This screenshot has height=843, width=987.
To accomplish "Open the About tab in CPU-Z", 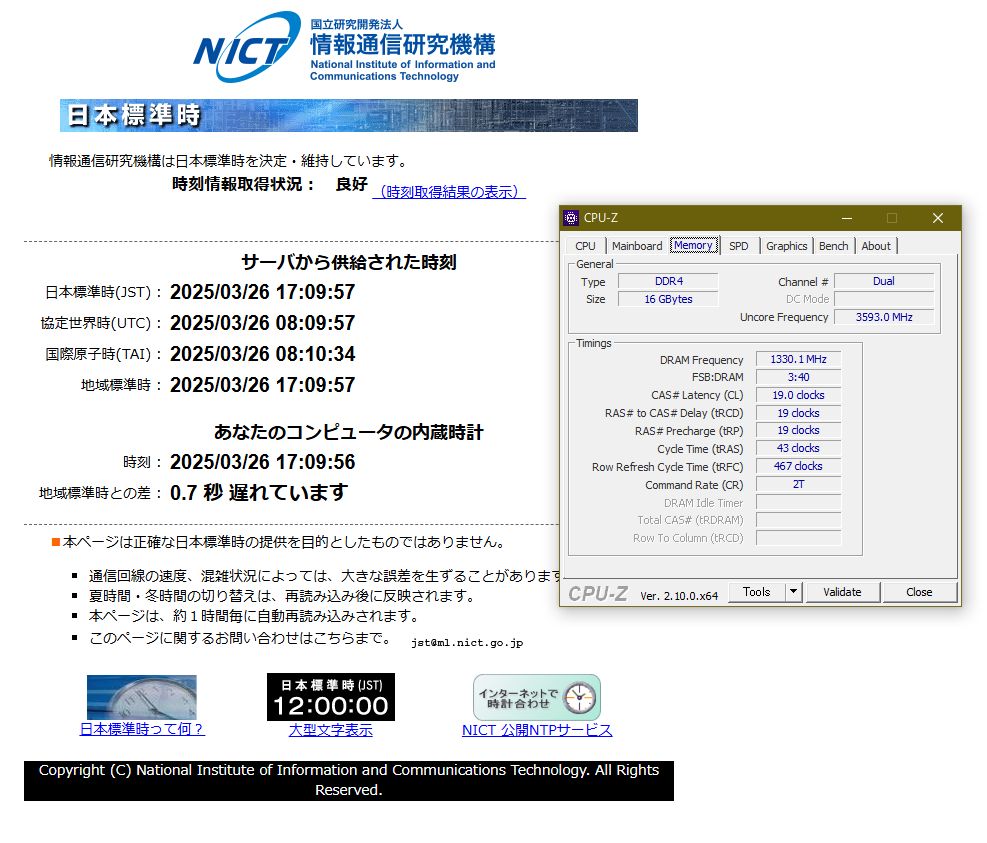I will click(876, 245).
